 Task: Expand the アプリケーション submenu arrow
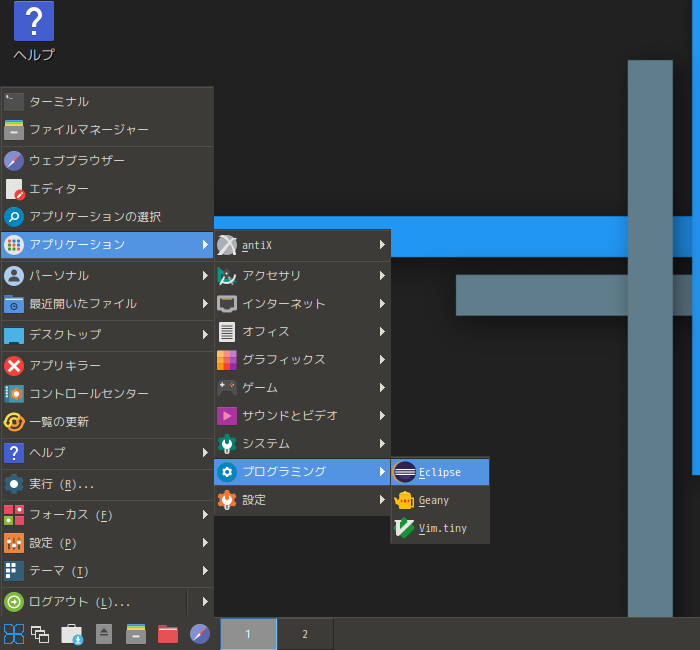point(205,245)
